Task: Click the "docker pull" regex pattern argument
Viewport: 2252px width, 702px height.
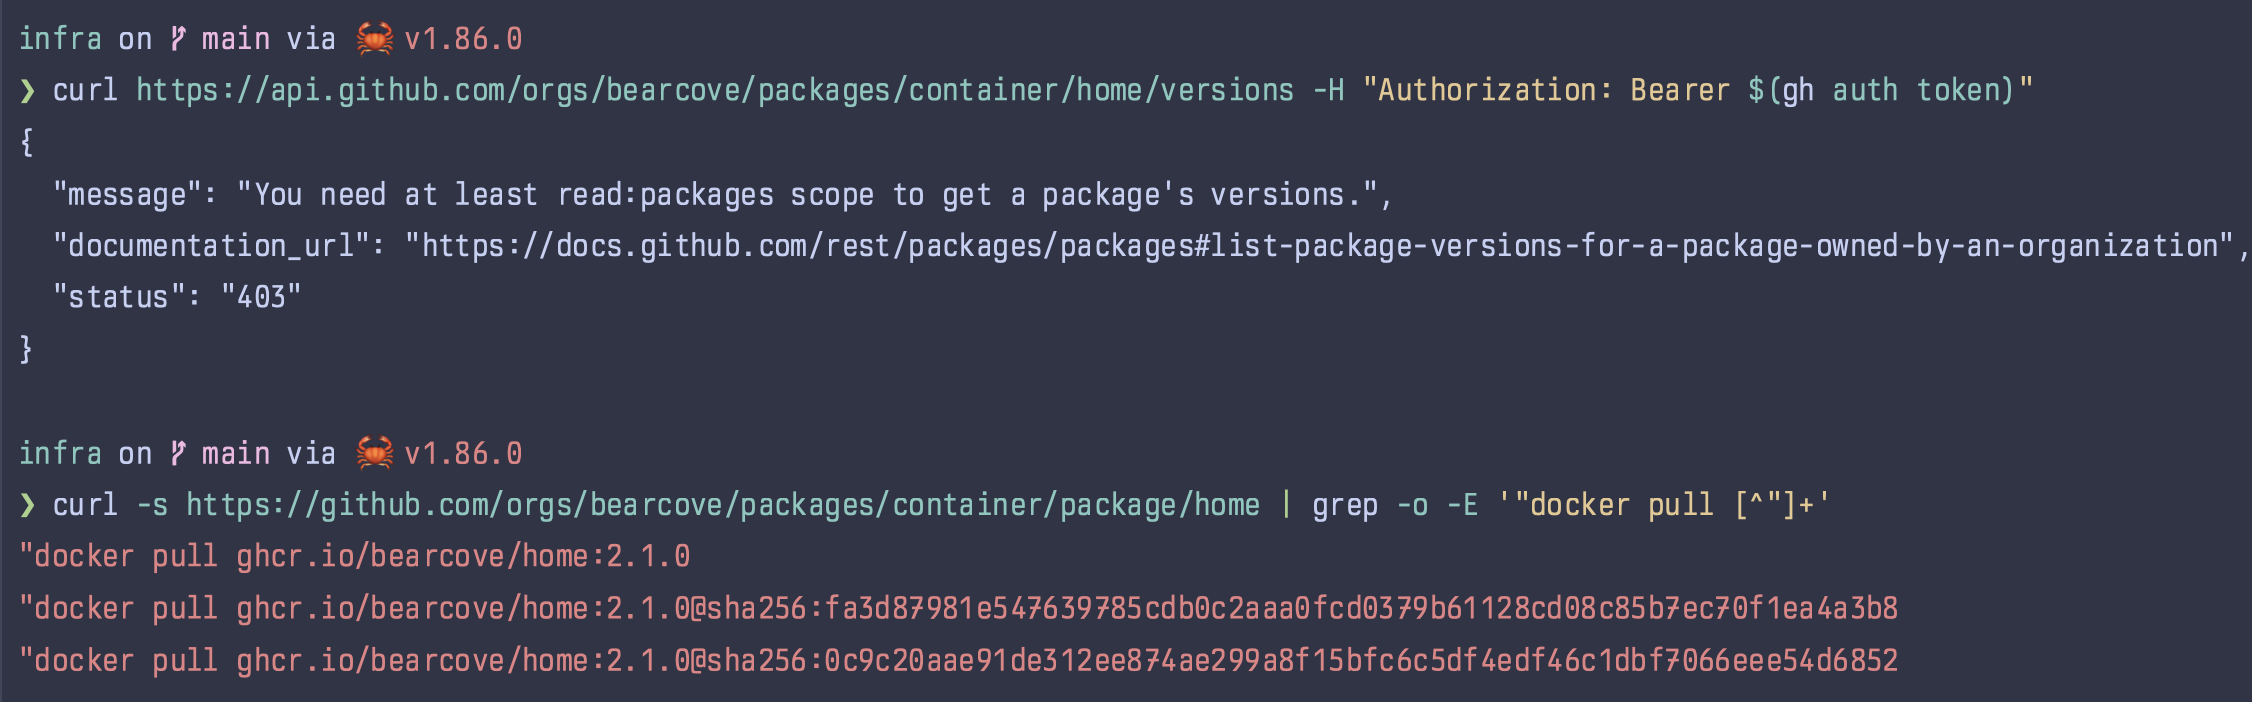Action: click(x=1664, y=505)
